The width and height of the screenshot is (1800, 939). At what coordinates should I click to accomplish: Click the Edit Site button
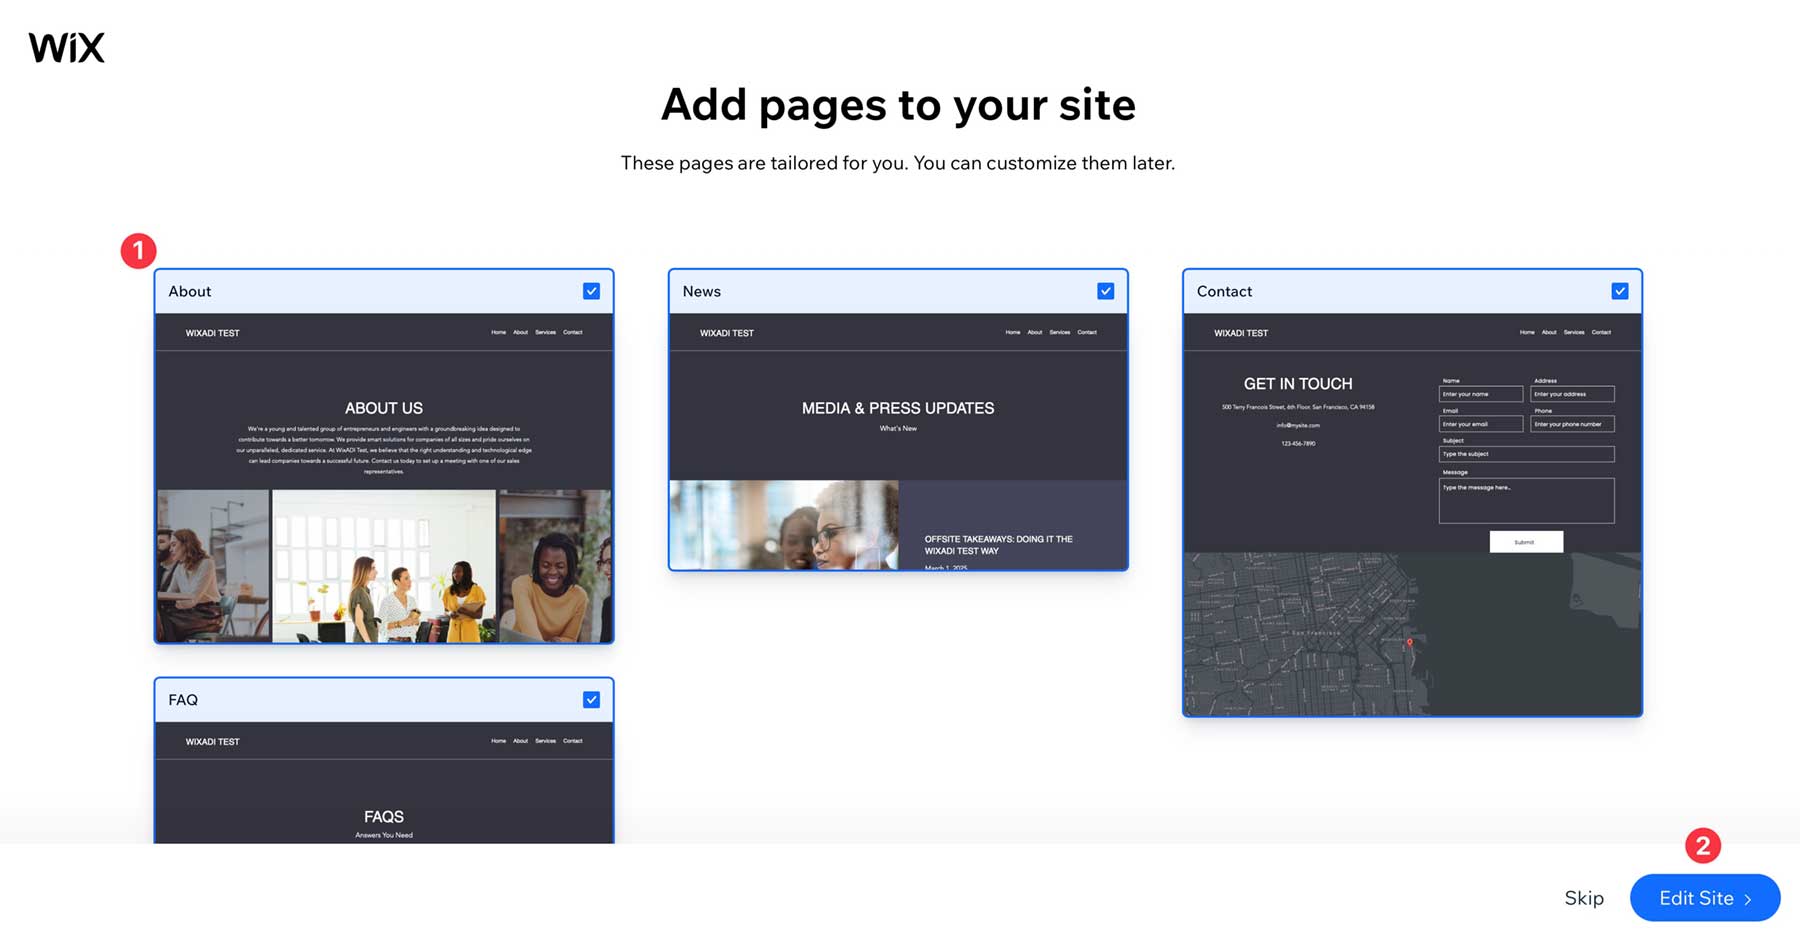pyautogui.click(x=1704, y=898)
